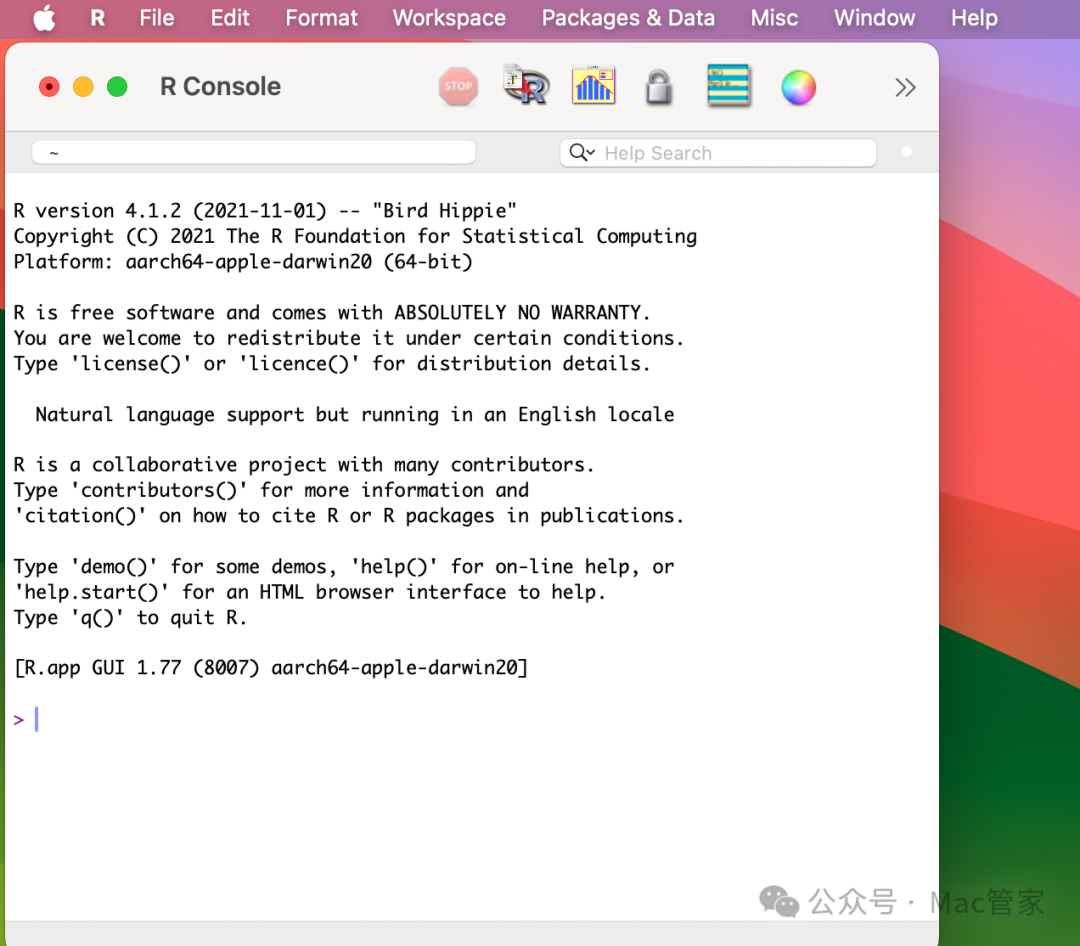Open the source script R icon
Image resolution: width=1080 pixels, height=946 pixels.
[x=526, y=85]
